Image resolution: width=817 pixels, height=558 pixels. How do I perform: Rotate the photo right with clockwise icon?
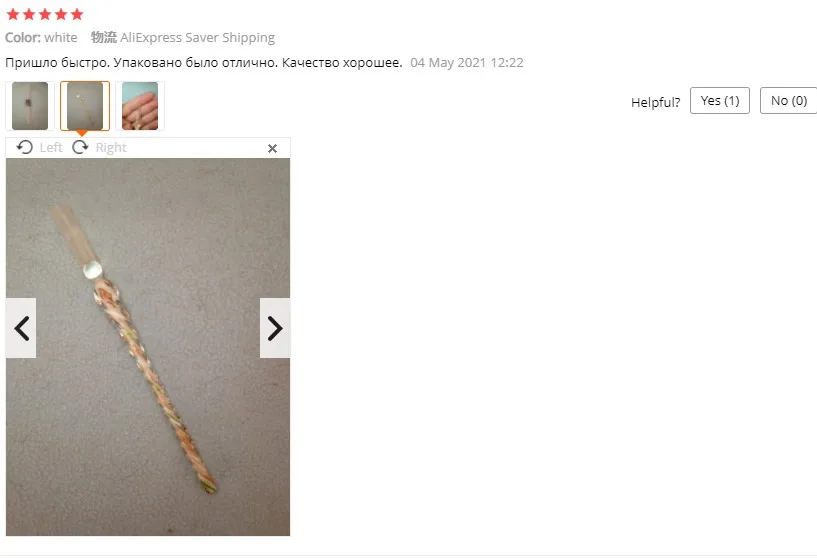pyautogui.click(x=80, y=147)
